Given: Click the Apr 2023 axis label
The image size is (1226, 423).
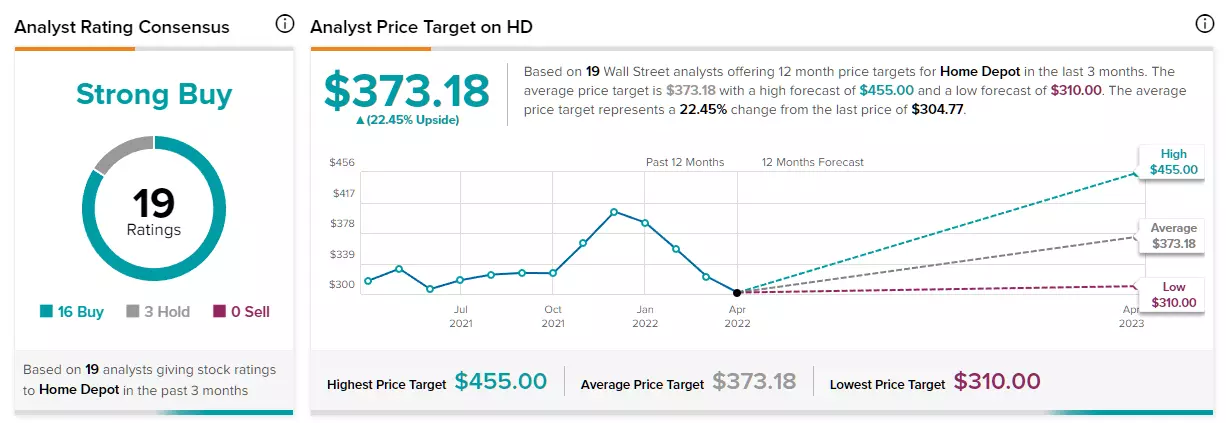Looking at the screenshot, I should coord(1130,316).
